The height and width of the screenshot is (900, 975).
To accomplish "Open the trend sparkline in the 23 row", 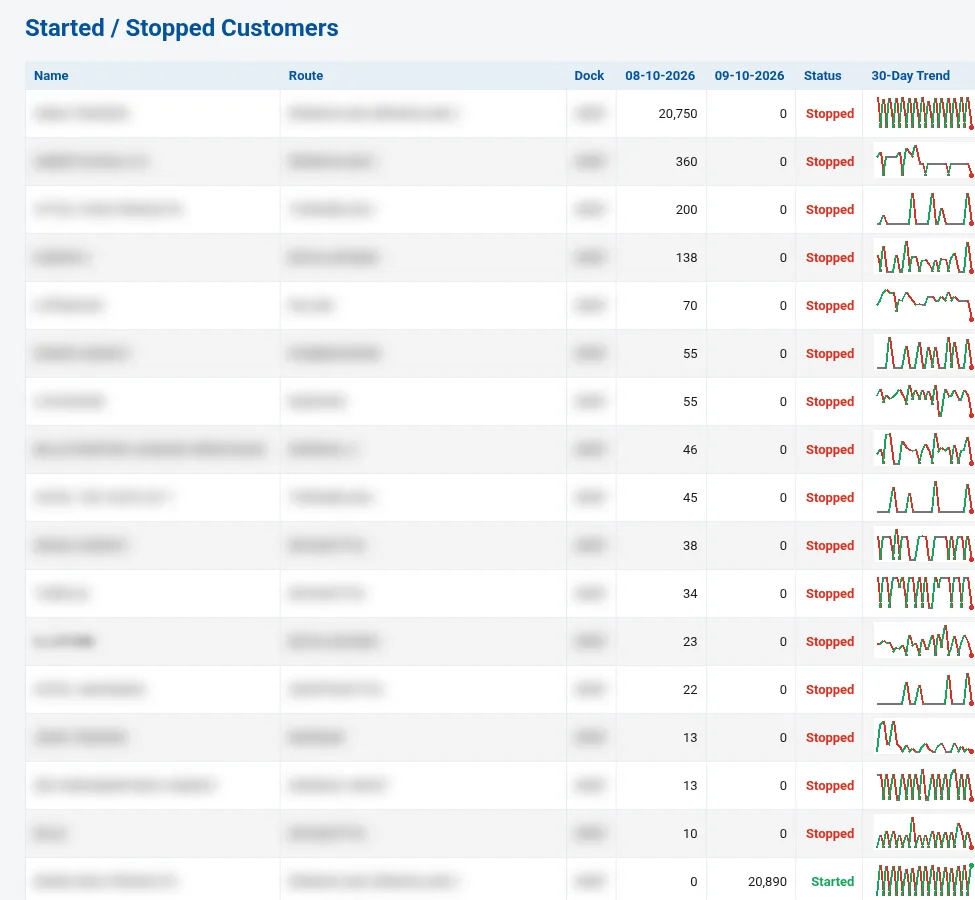I will pyautogui.click(x=924, y=640).
